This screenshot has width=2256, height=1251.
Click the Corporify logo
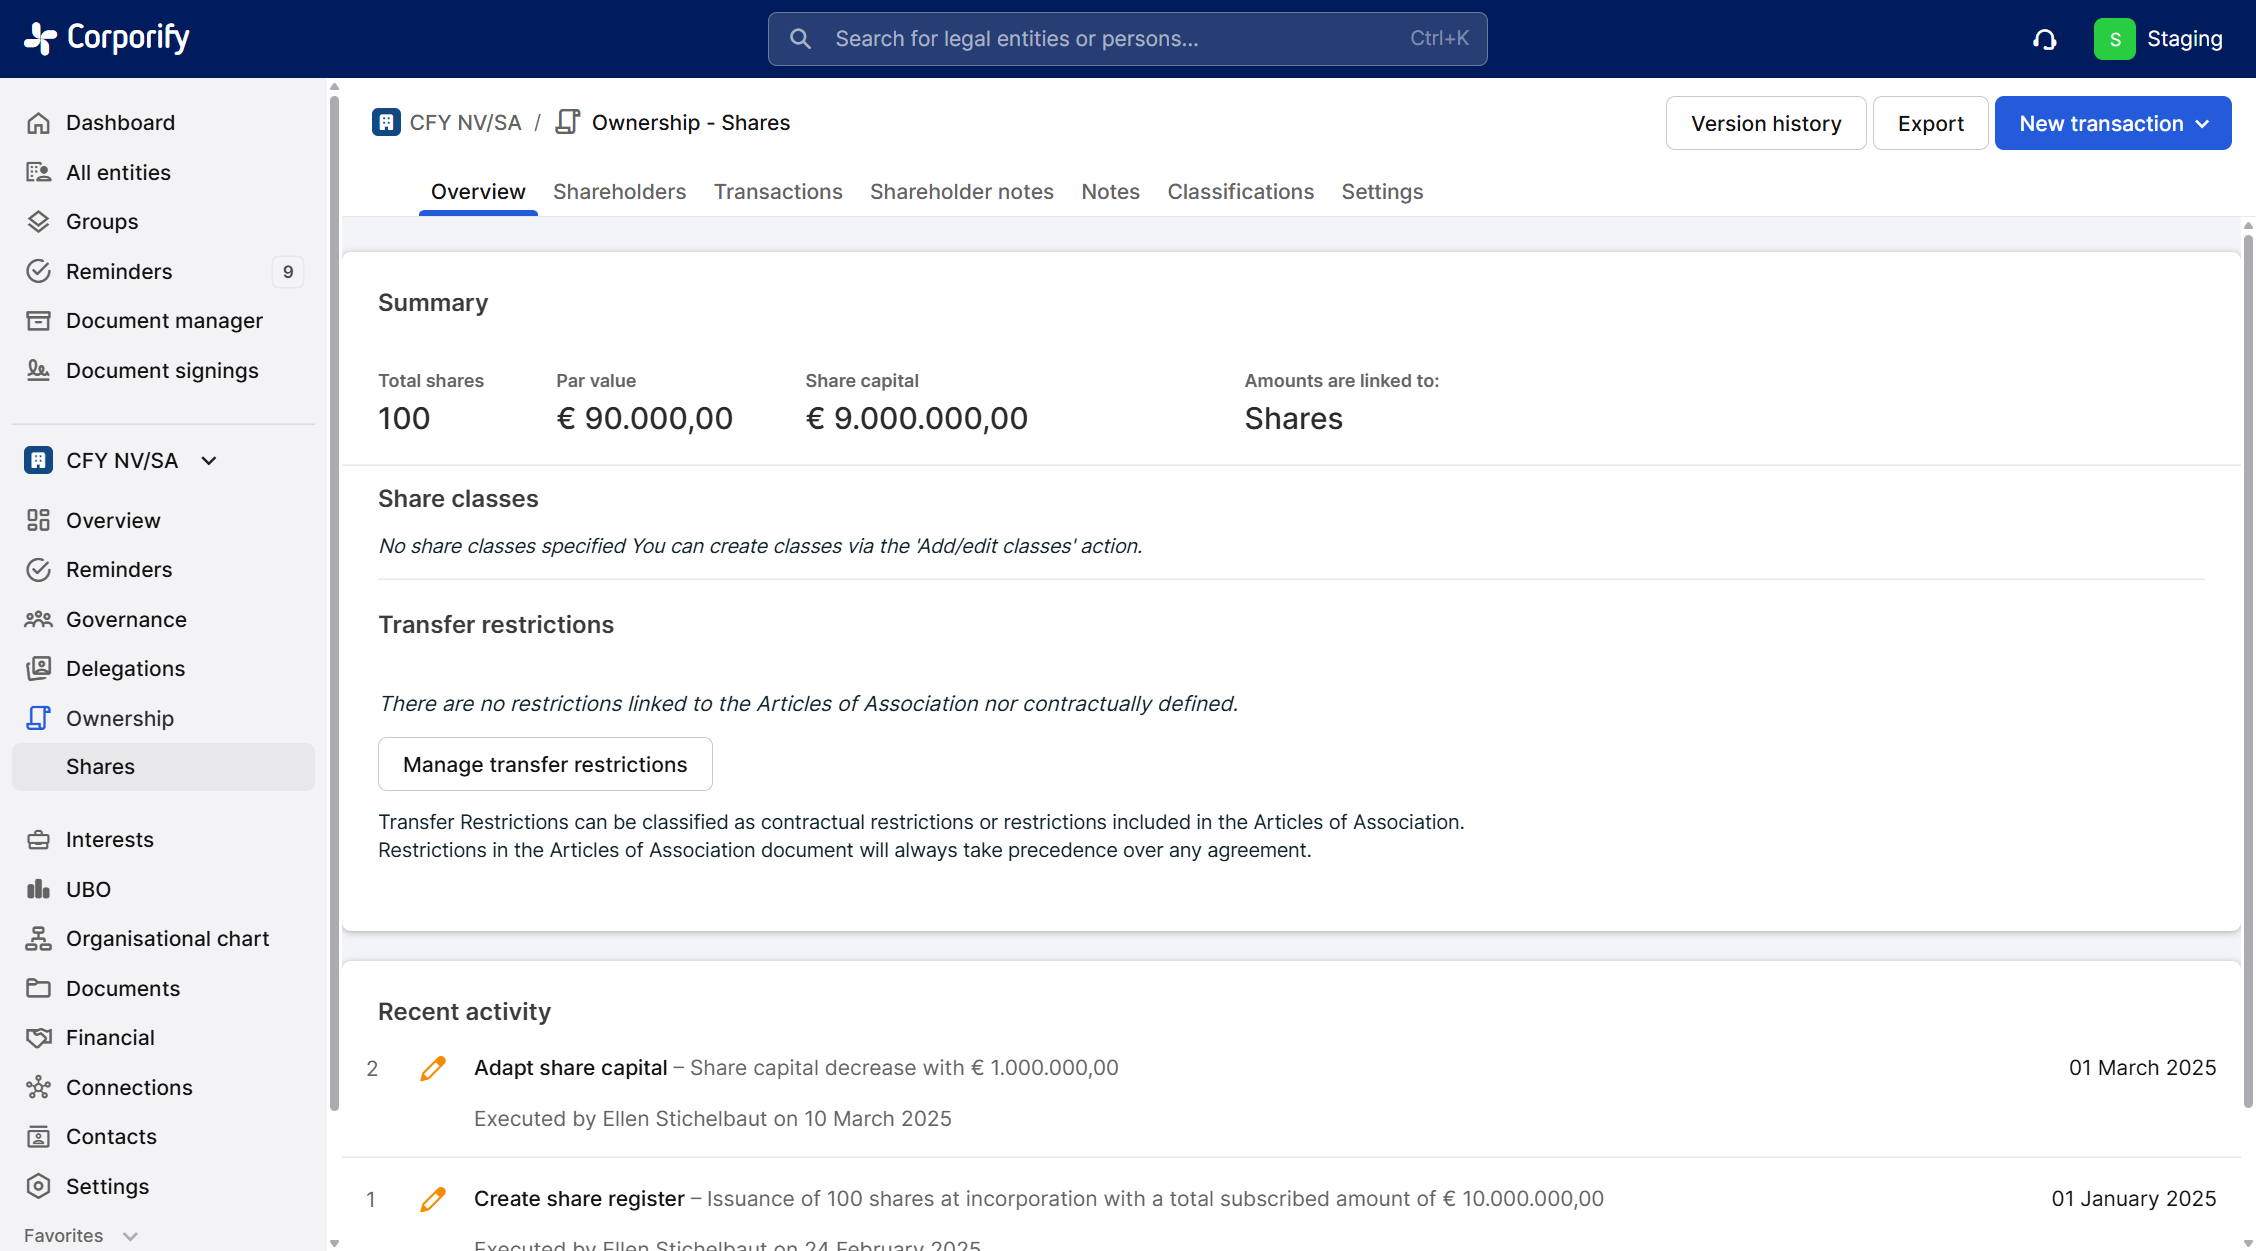tap(107, 38)
